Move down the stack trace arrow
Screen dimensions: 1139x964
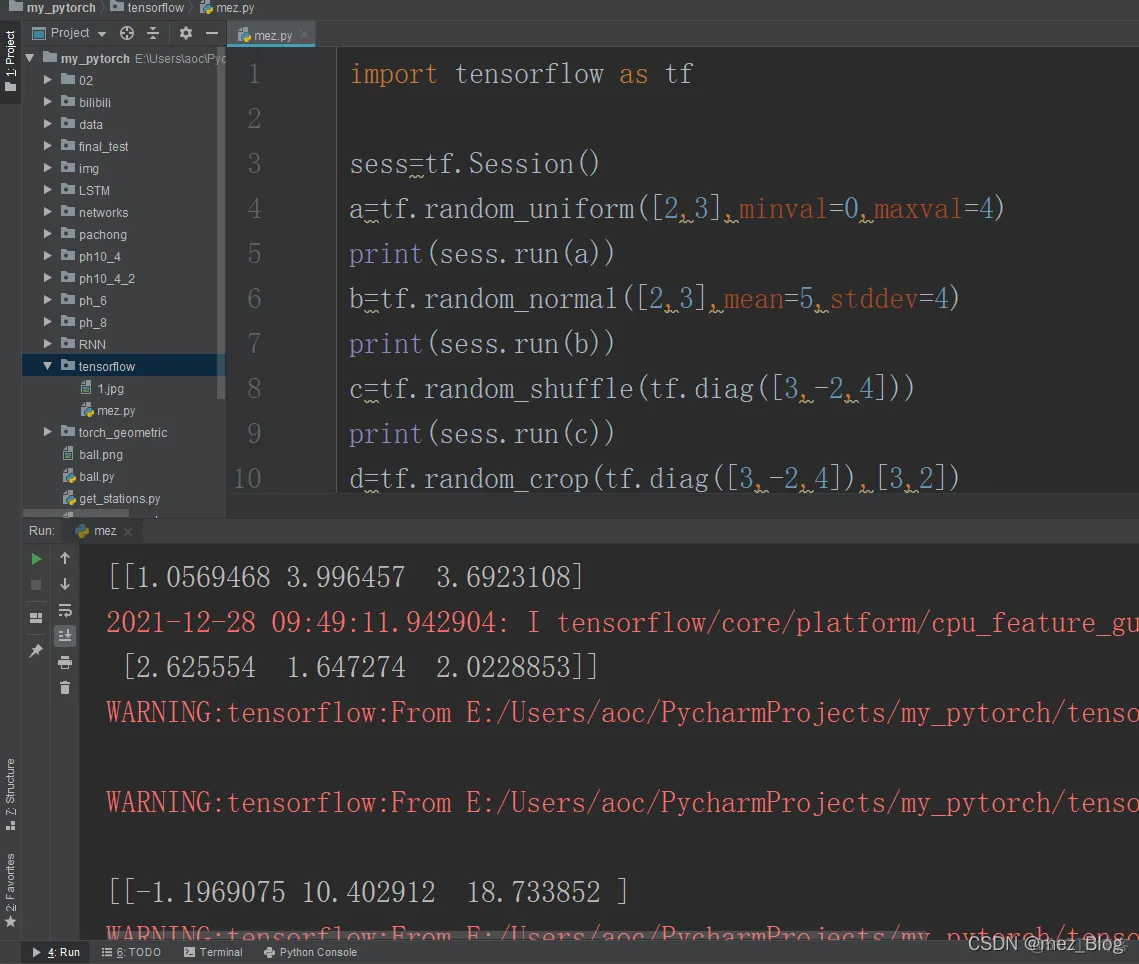point(65,584)
